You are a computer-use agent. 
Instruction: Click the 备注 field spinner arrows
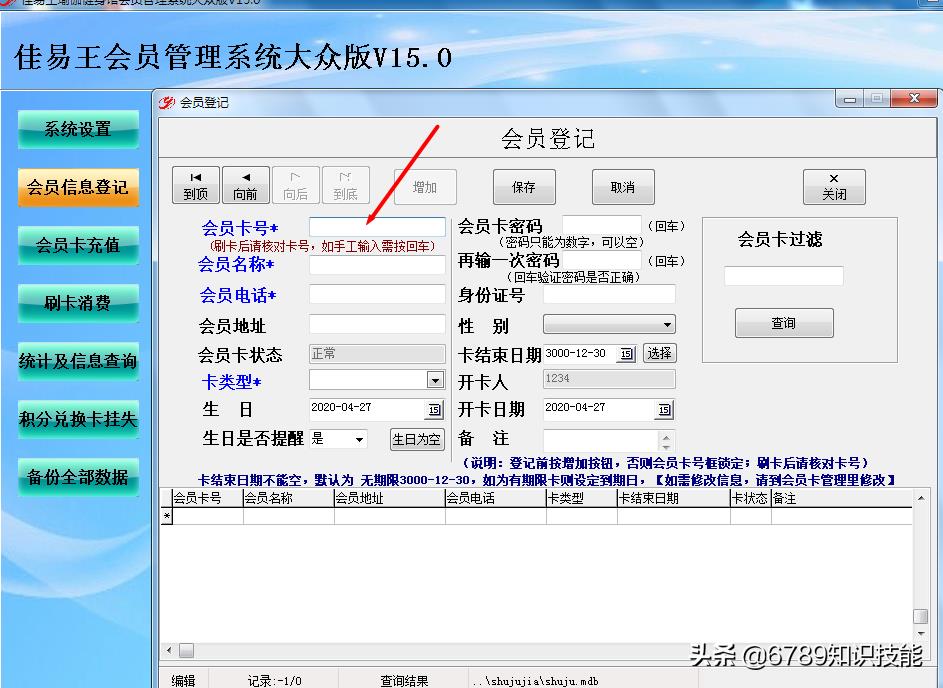667,441
